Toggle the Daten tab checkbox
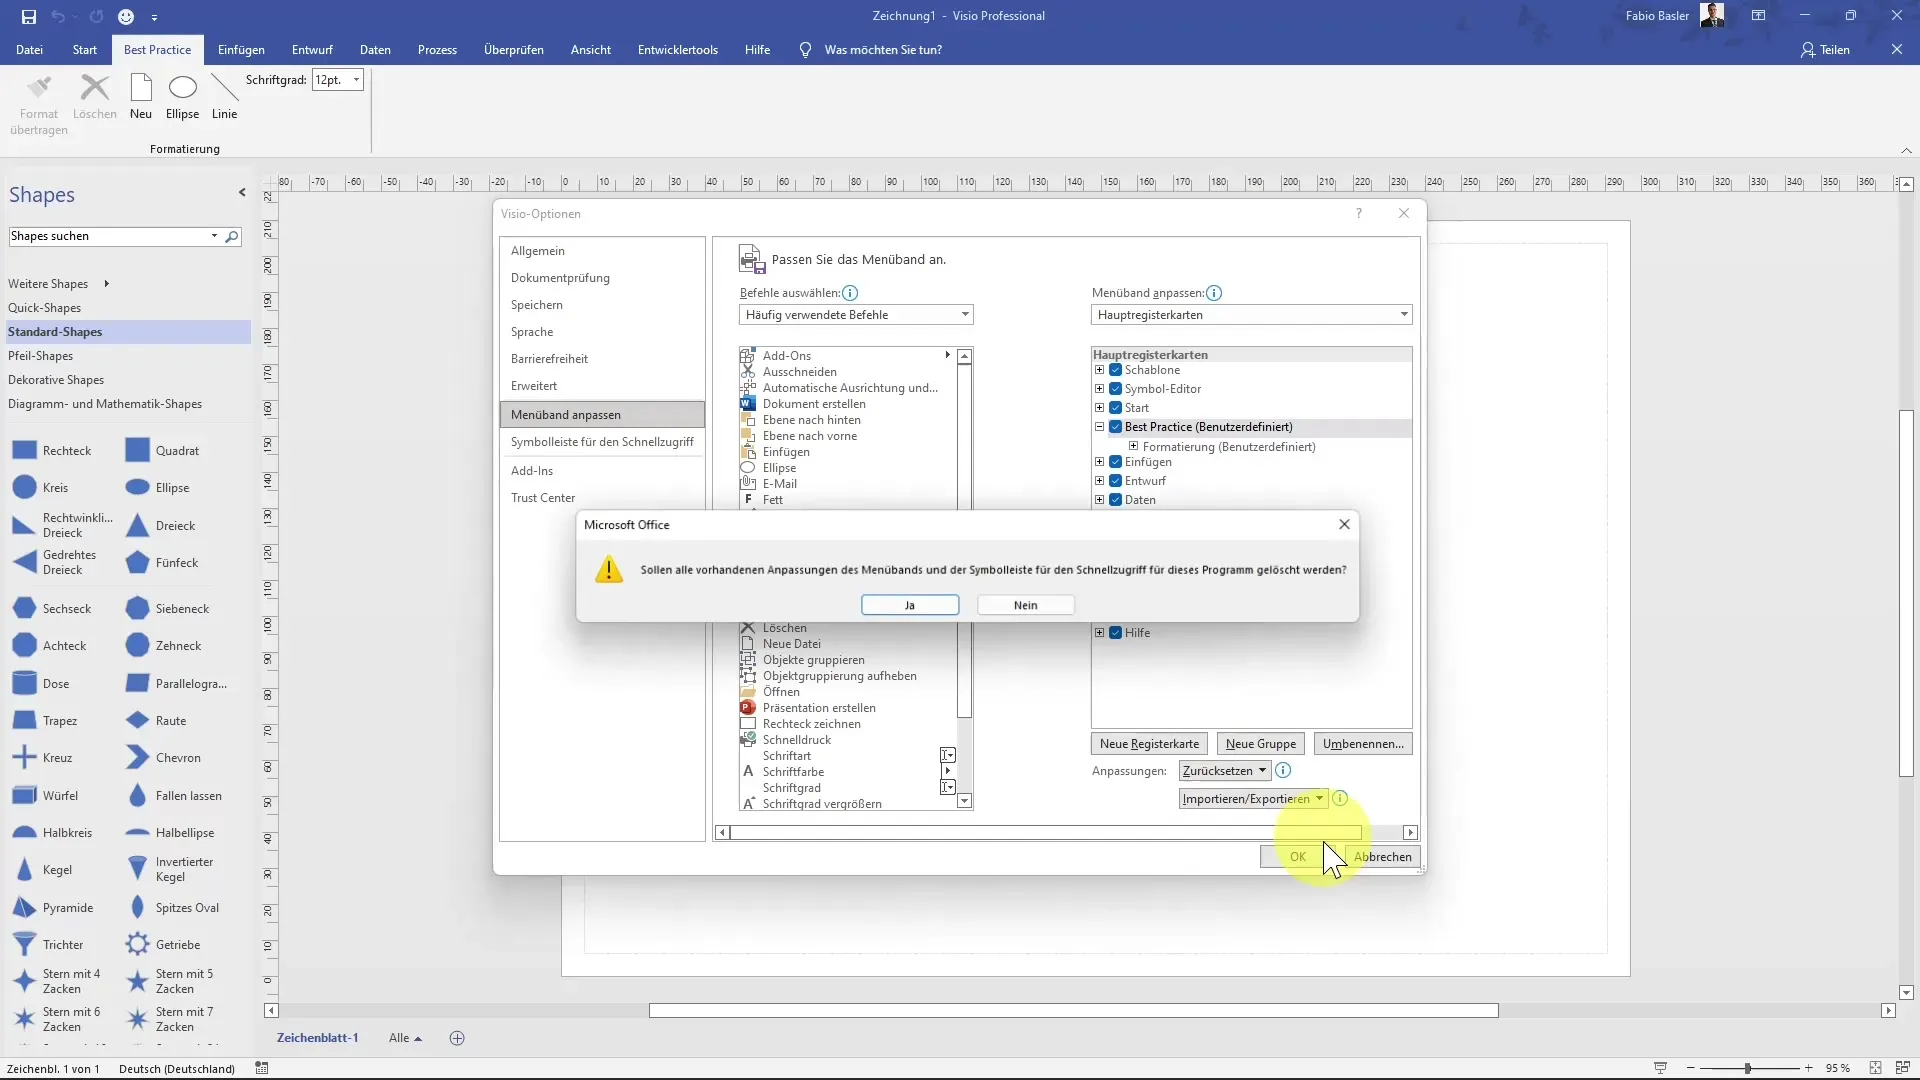Image resolution: width=1920 pixels, height=1080 pixels. 1116,500
